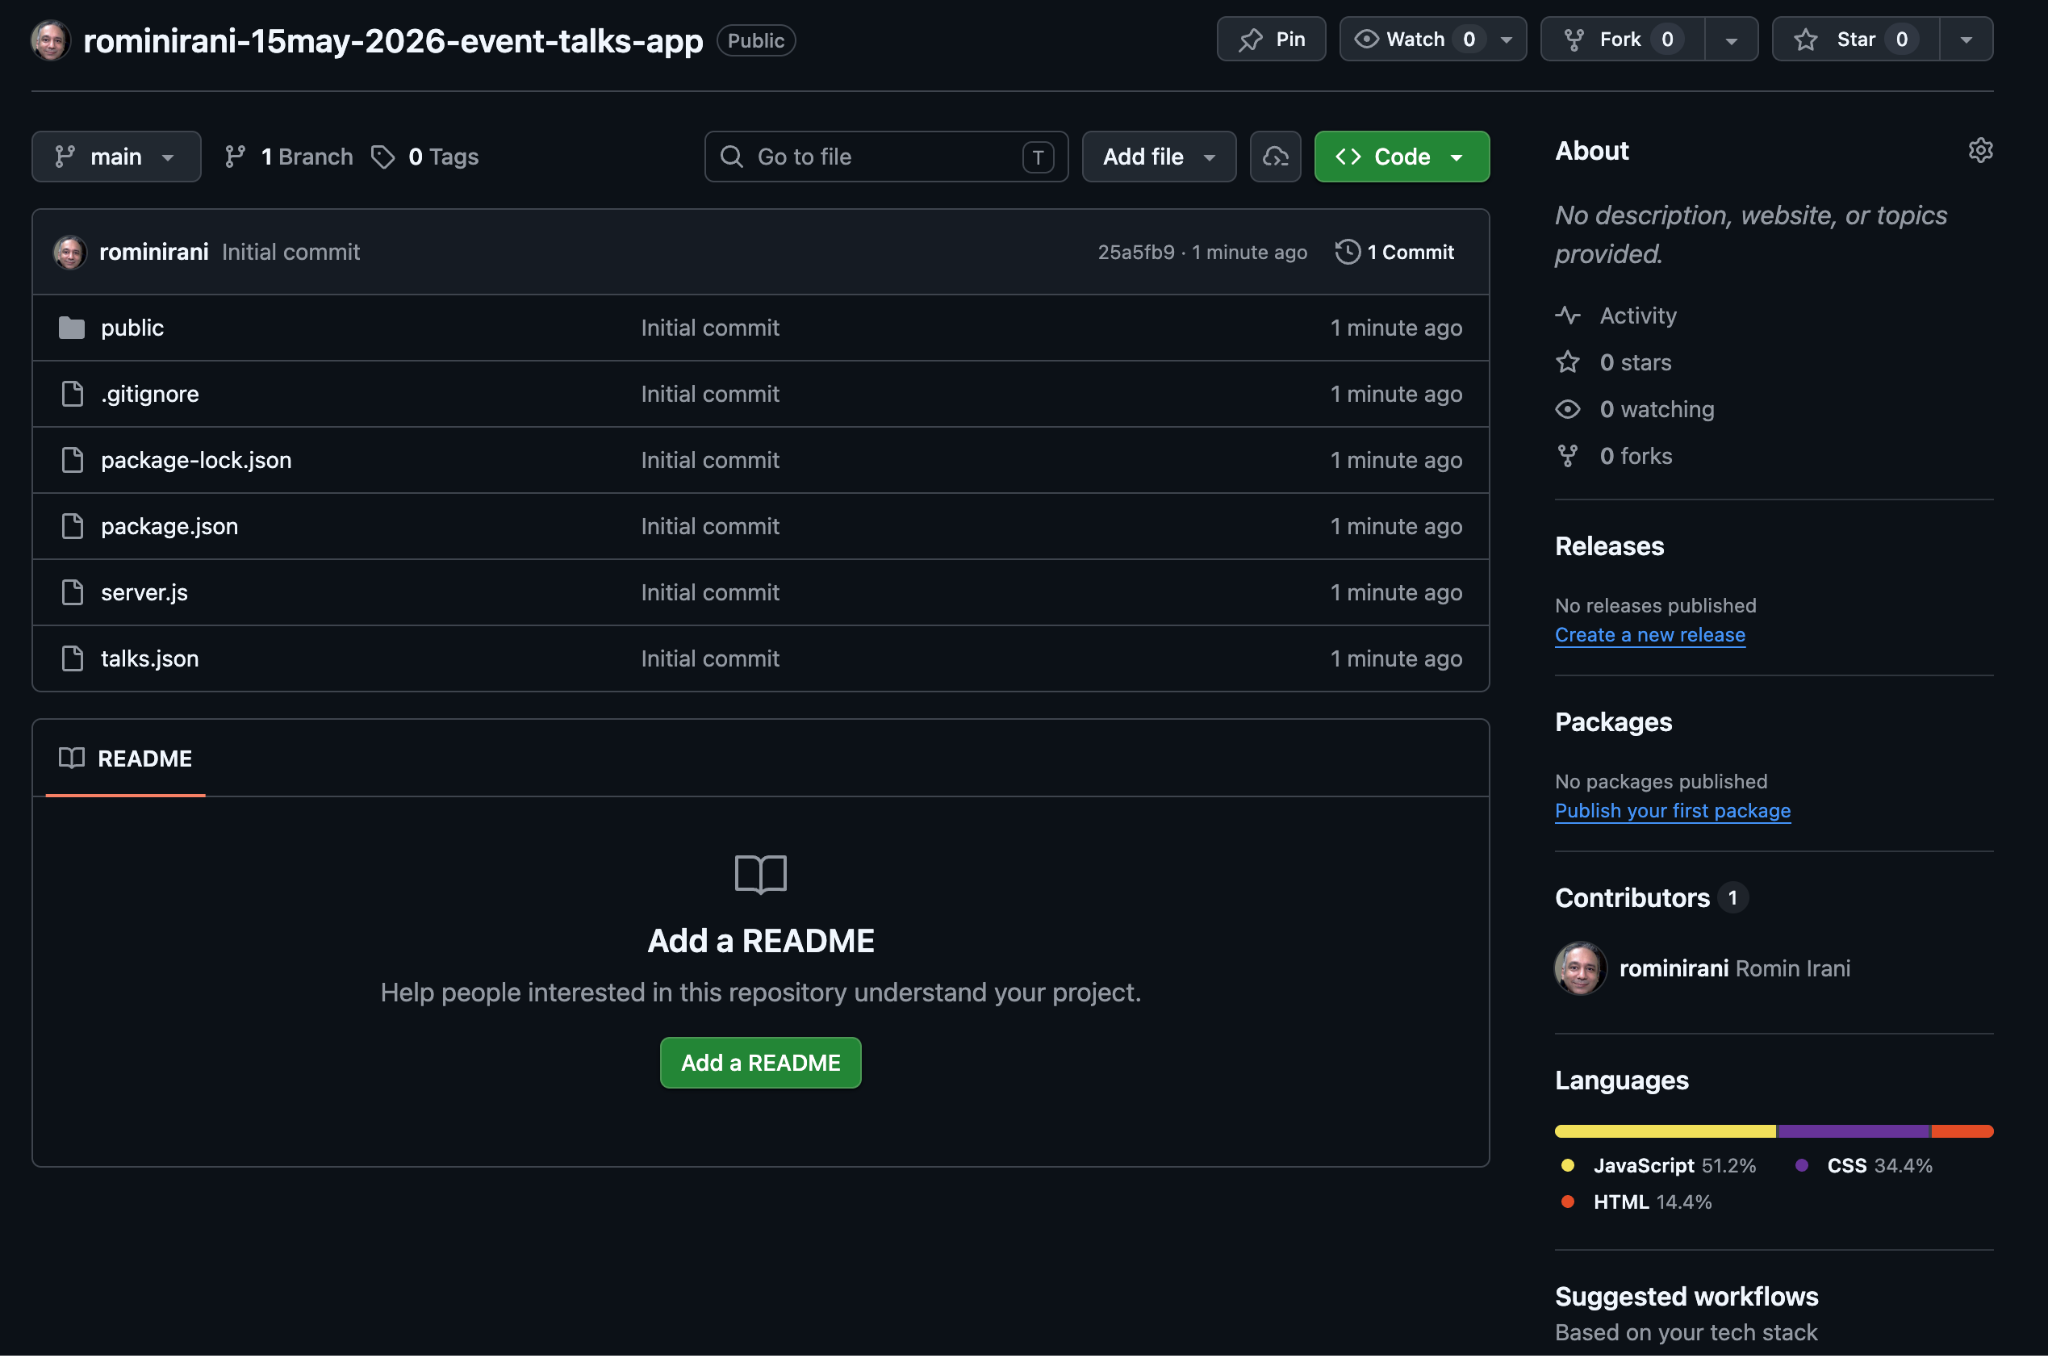Click the Go to file search field
The width and height of the screenshot is (2048, 1356).
[x=886, y=157]
